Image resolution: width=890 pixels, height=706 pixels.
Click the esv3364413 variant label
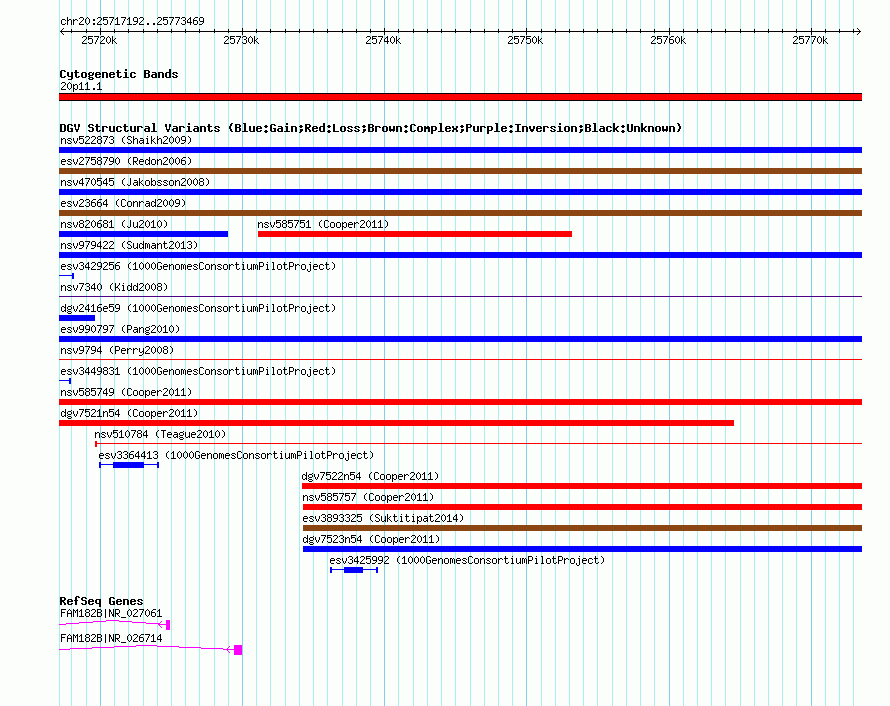point(236,455)
